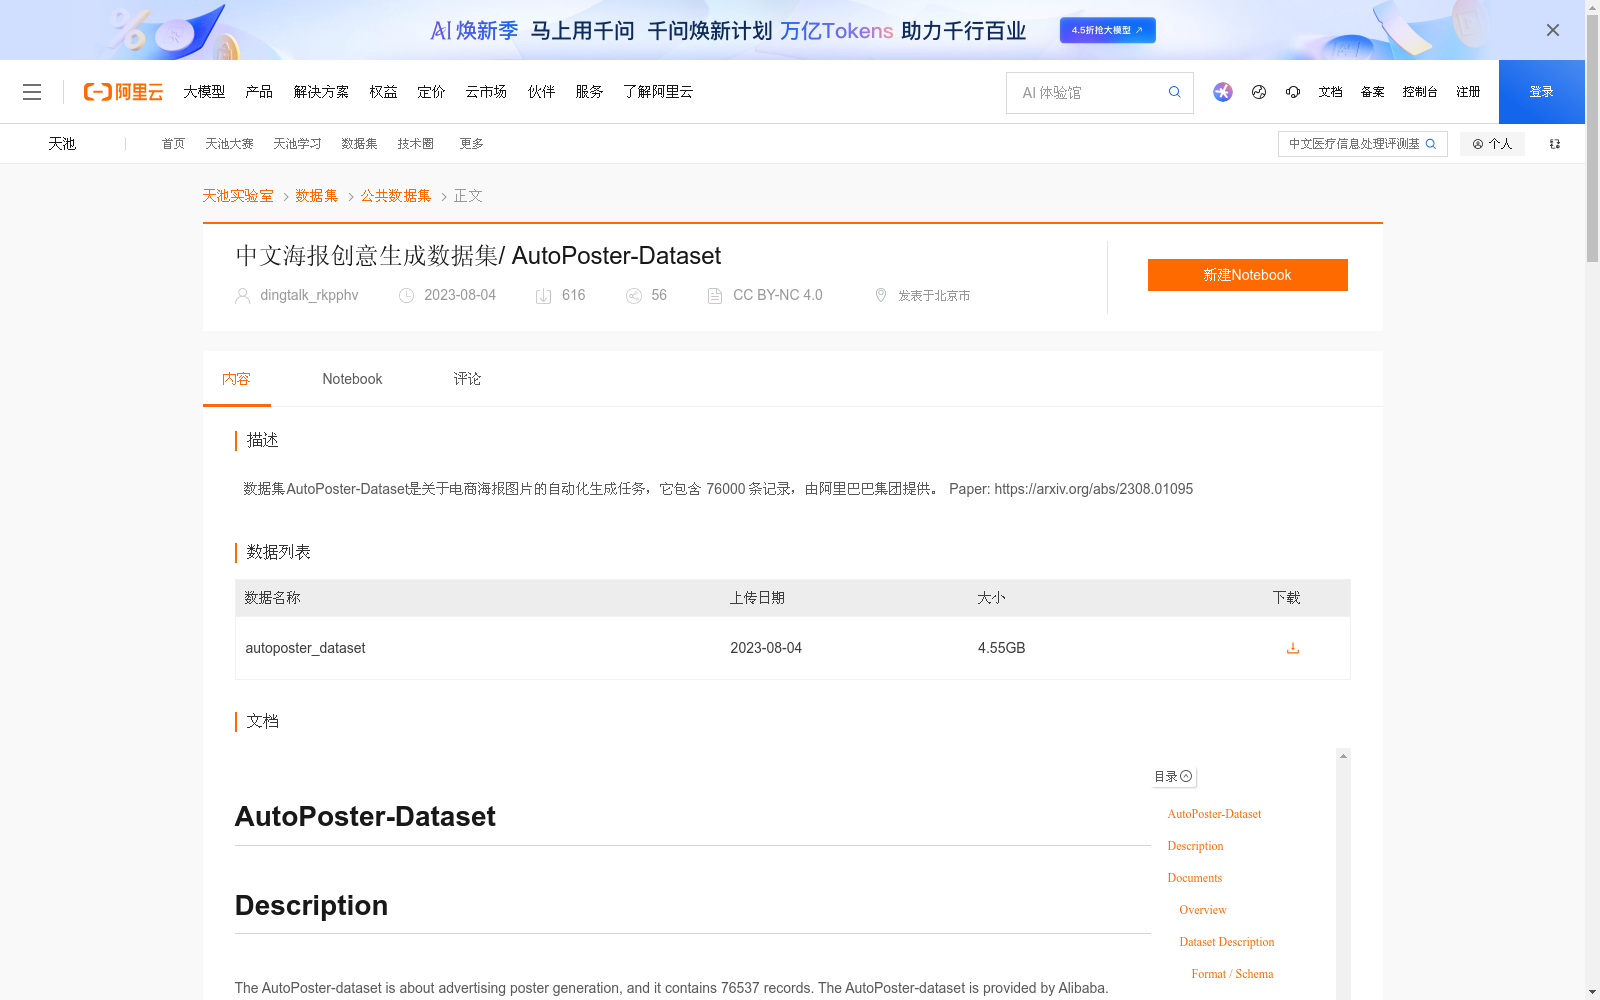Click the search magnifier in AI 体验馆 box
Viewport: 1600px width, 1000px height.
point(1175,92)
